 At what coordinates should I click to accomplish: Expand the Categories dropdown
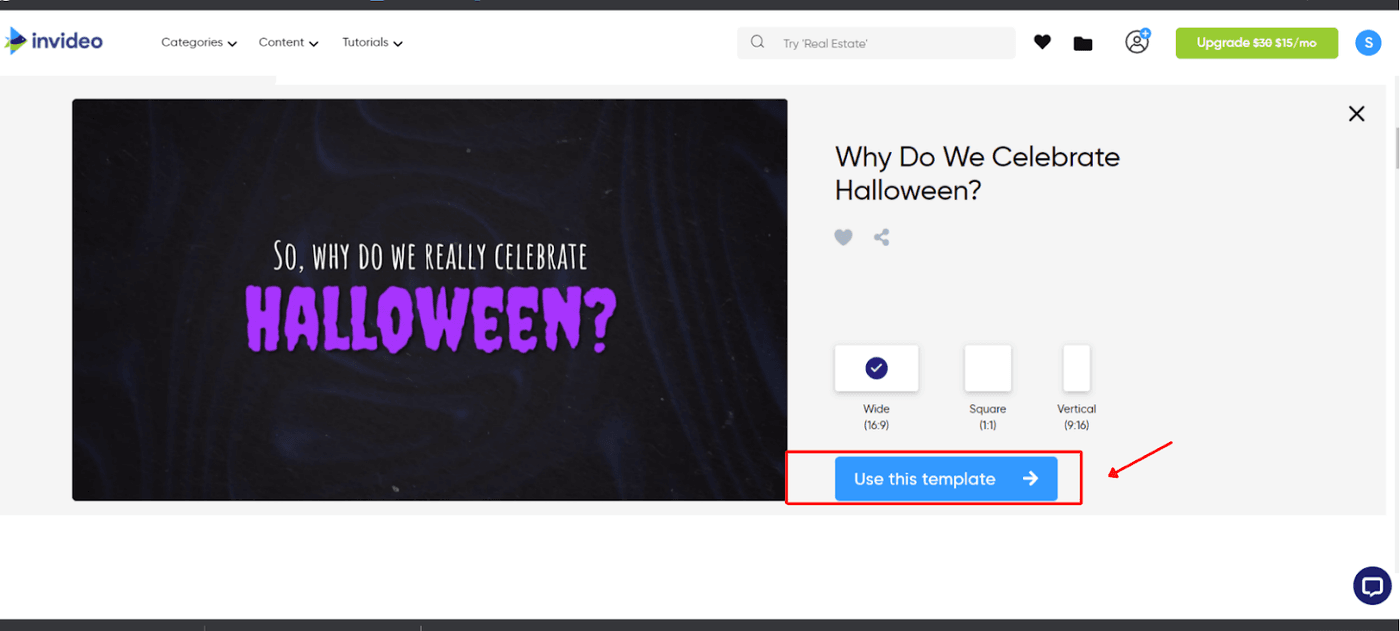(199, 43)
